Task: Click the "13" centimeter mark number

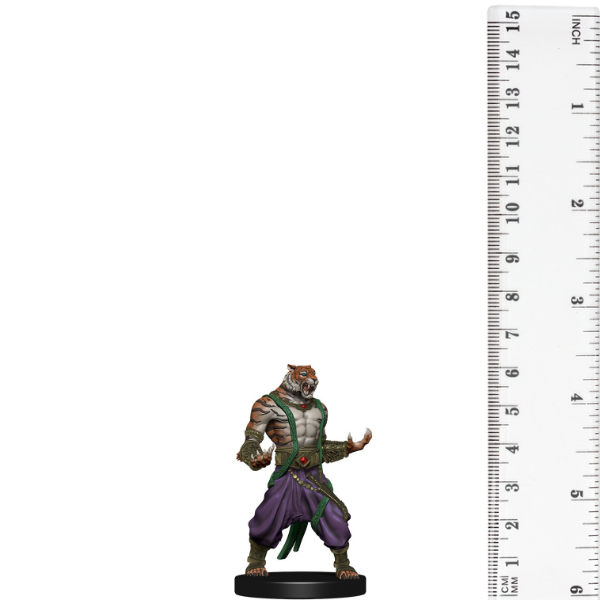Action: (x=513, y=98)
